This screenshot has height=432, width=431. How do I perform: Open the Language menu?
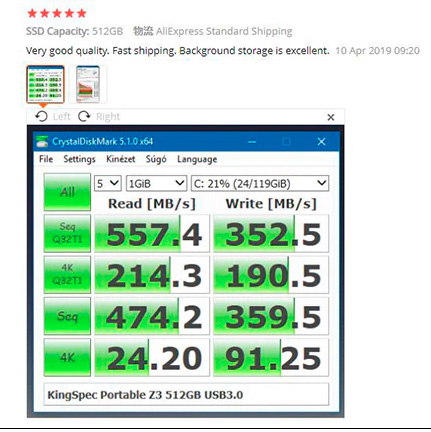point(197,159)
